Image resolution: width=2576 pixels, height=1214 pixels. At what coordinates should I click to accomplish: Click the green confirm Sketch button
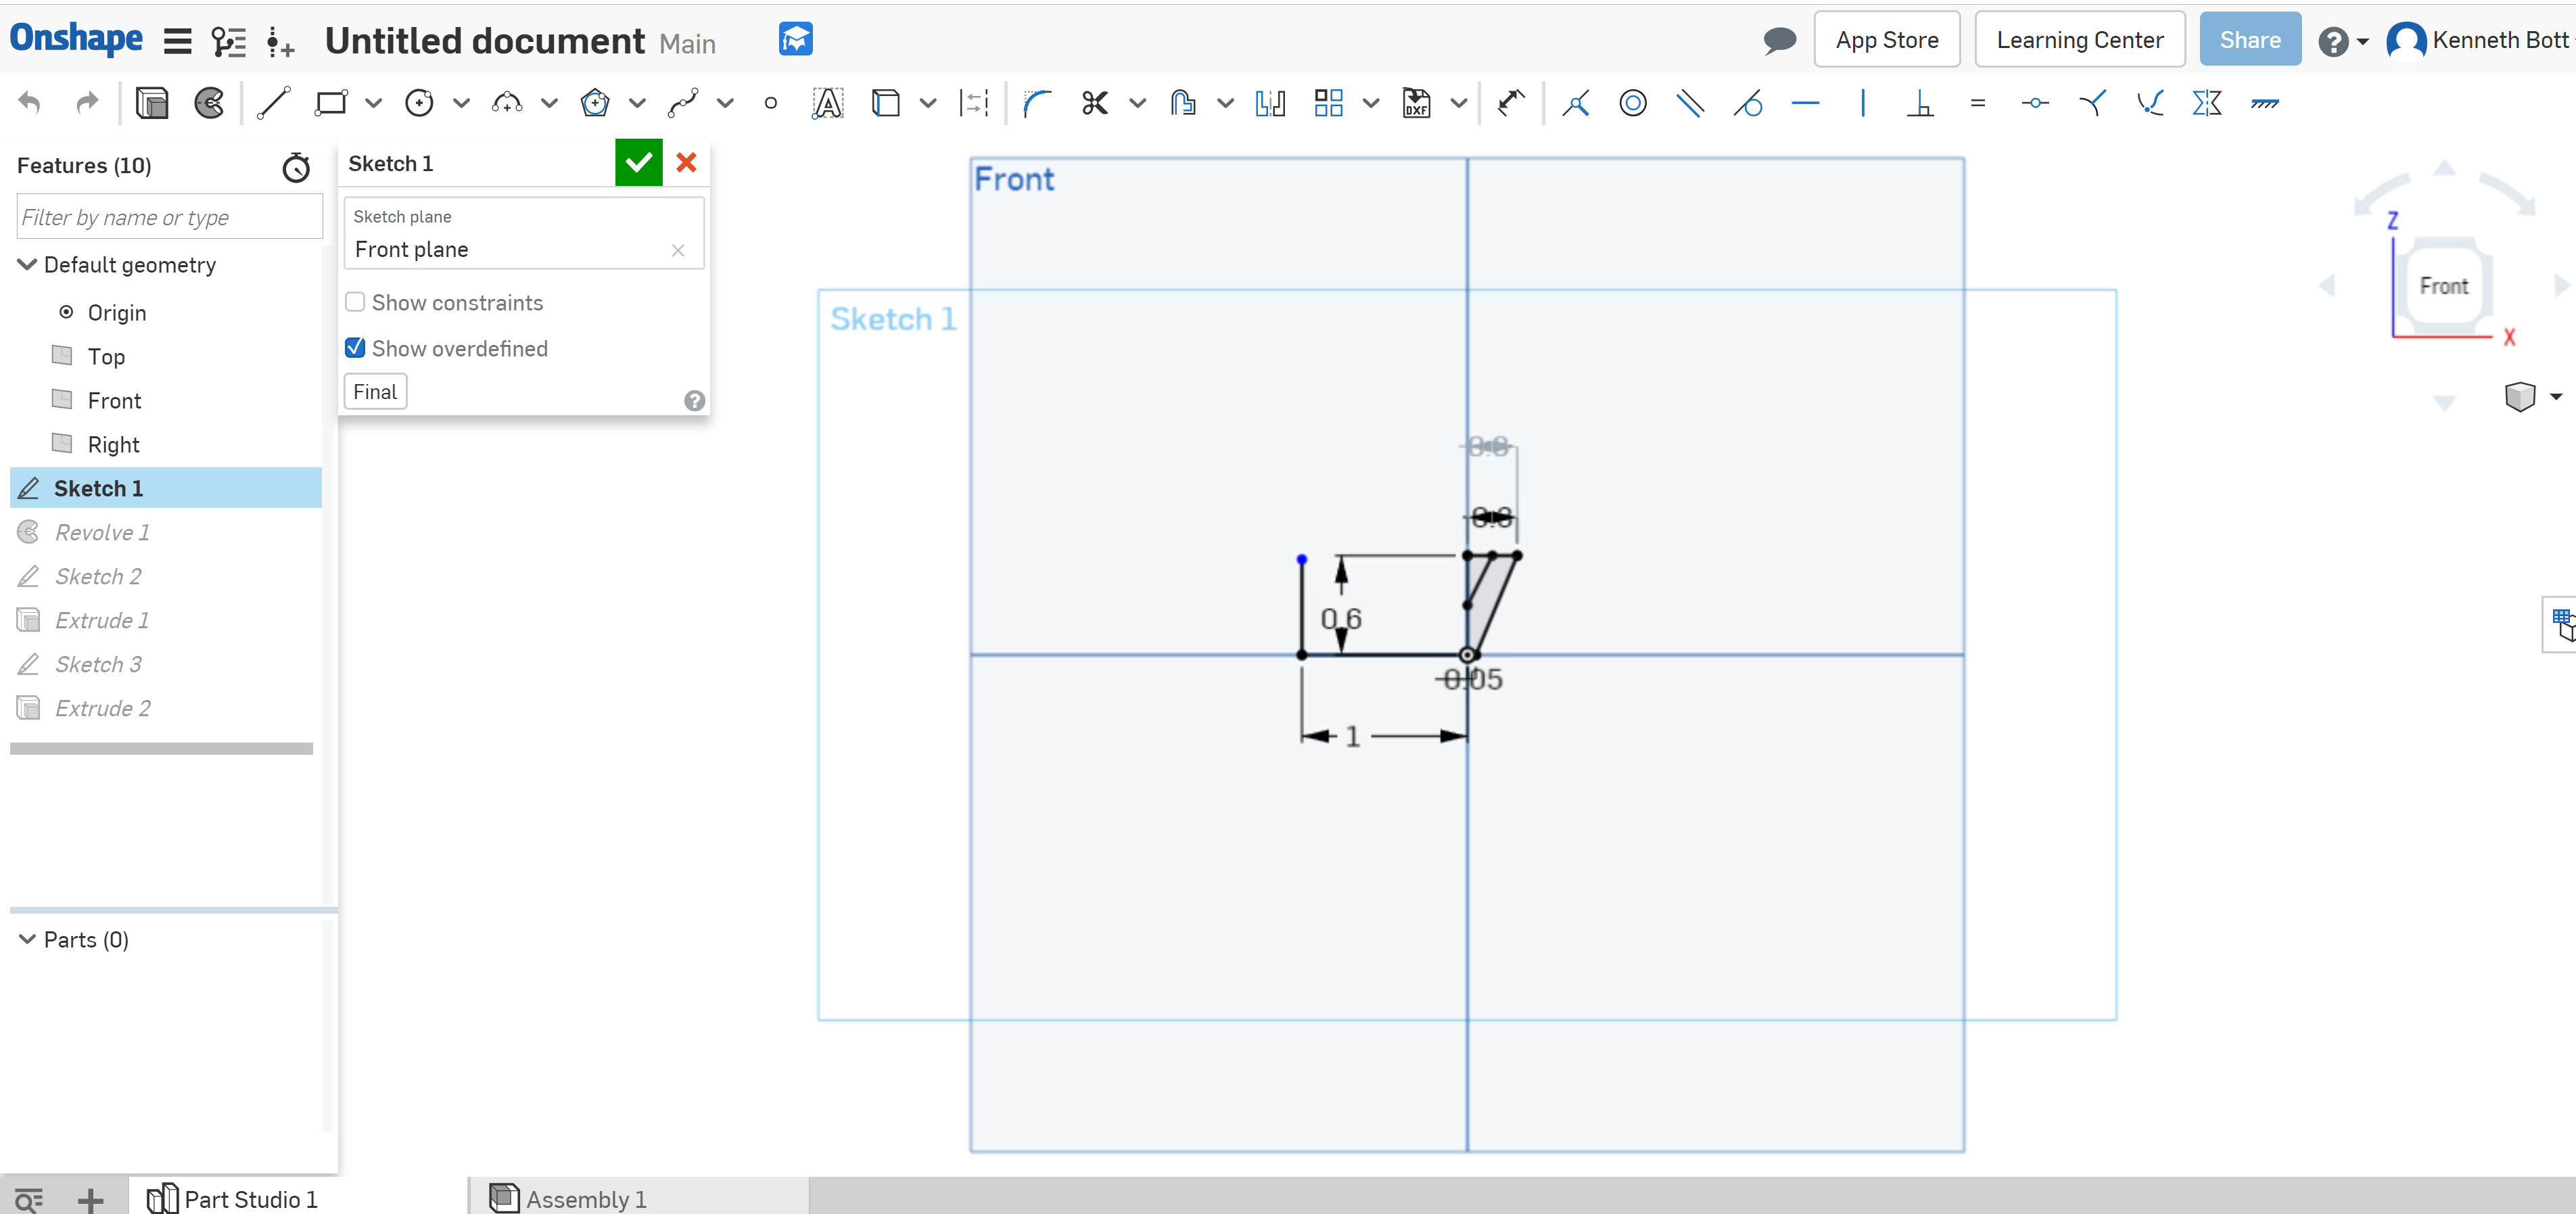click(x=639, y=162)
